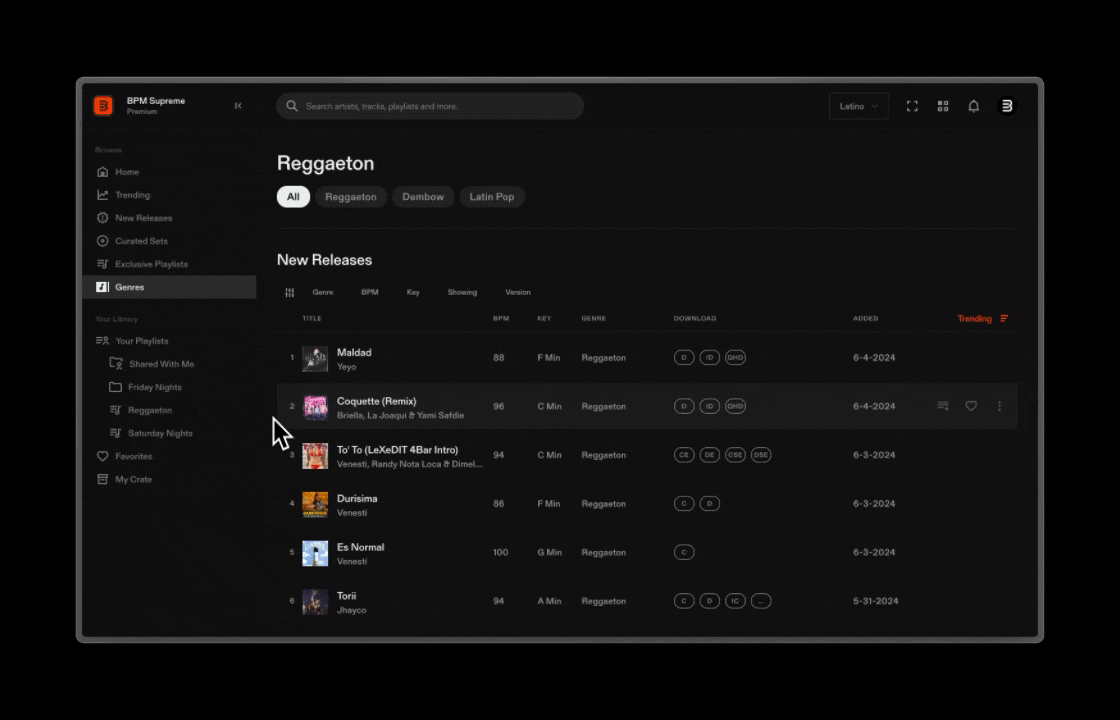This screenshot has height=720, width=1120.
Task: Open notifications bell
Action: coord(974,106)
